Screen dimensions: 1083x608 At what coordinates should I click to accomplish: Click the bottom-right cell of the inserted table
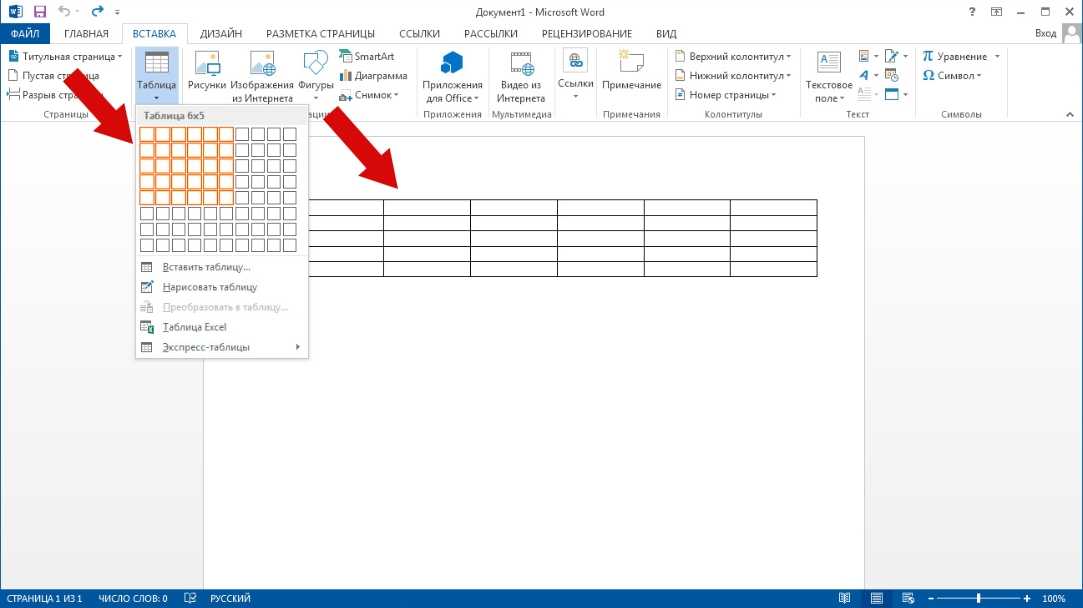[774, 269]
